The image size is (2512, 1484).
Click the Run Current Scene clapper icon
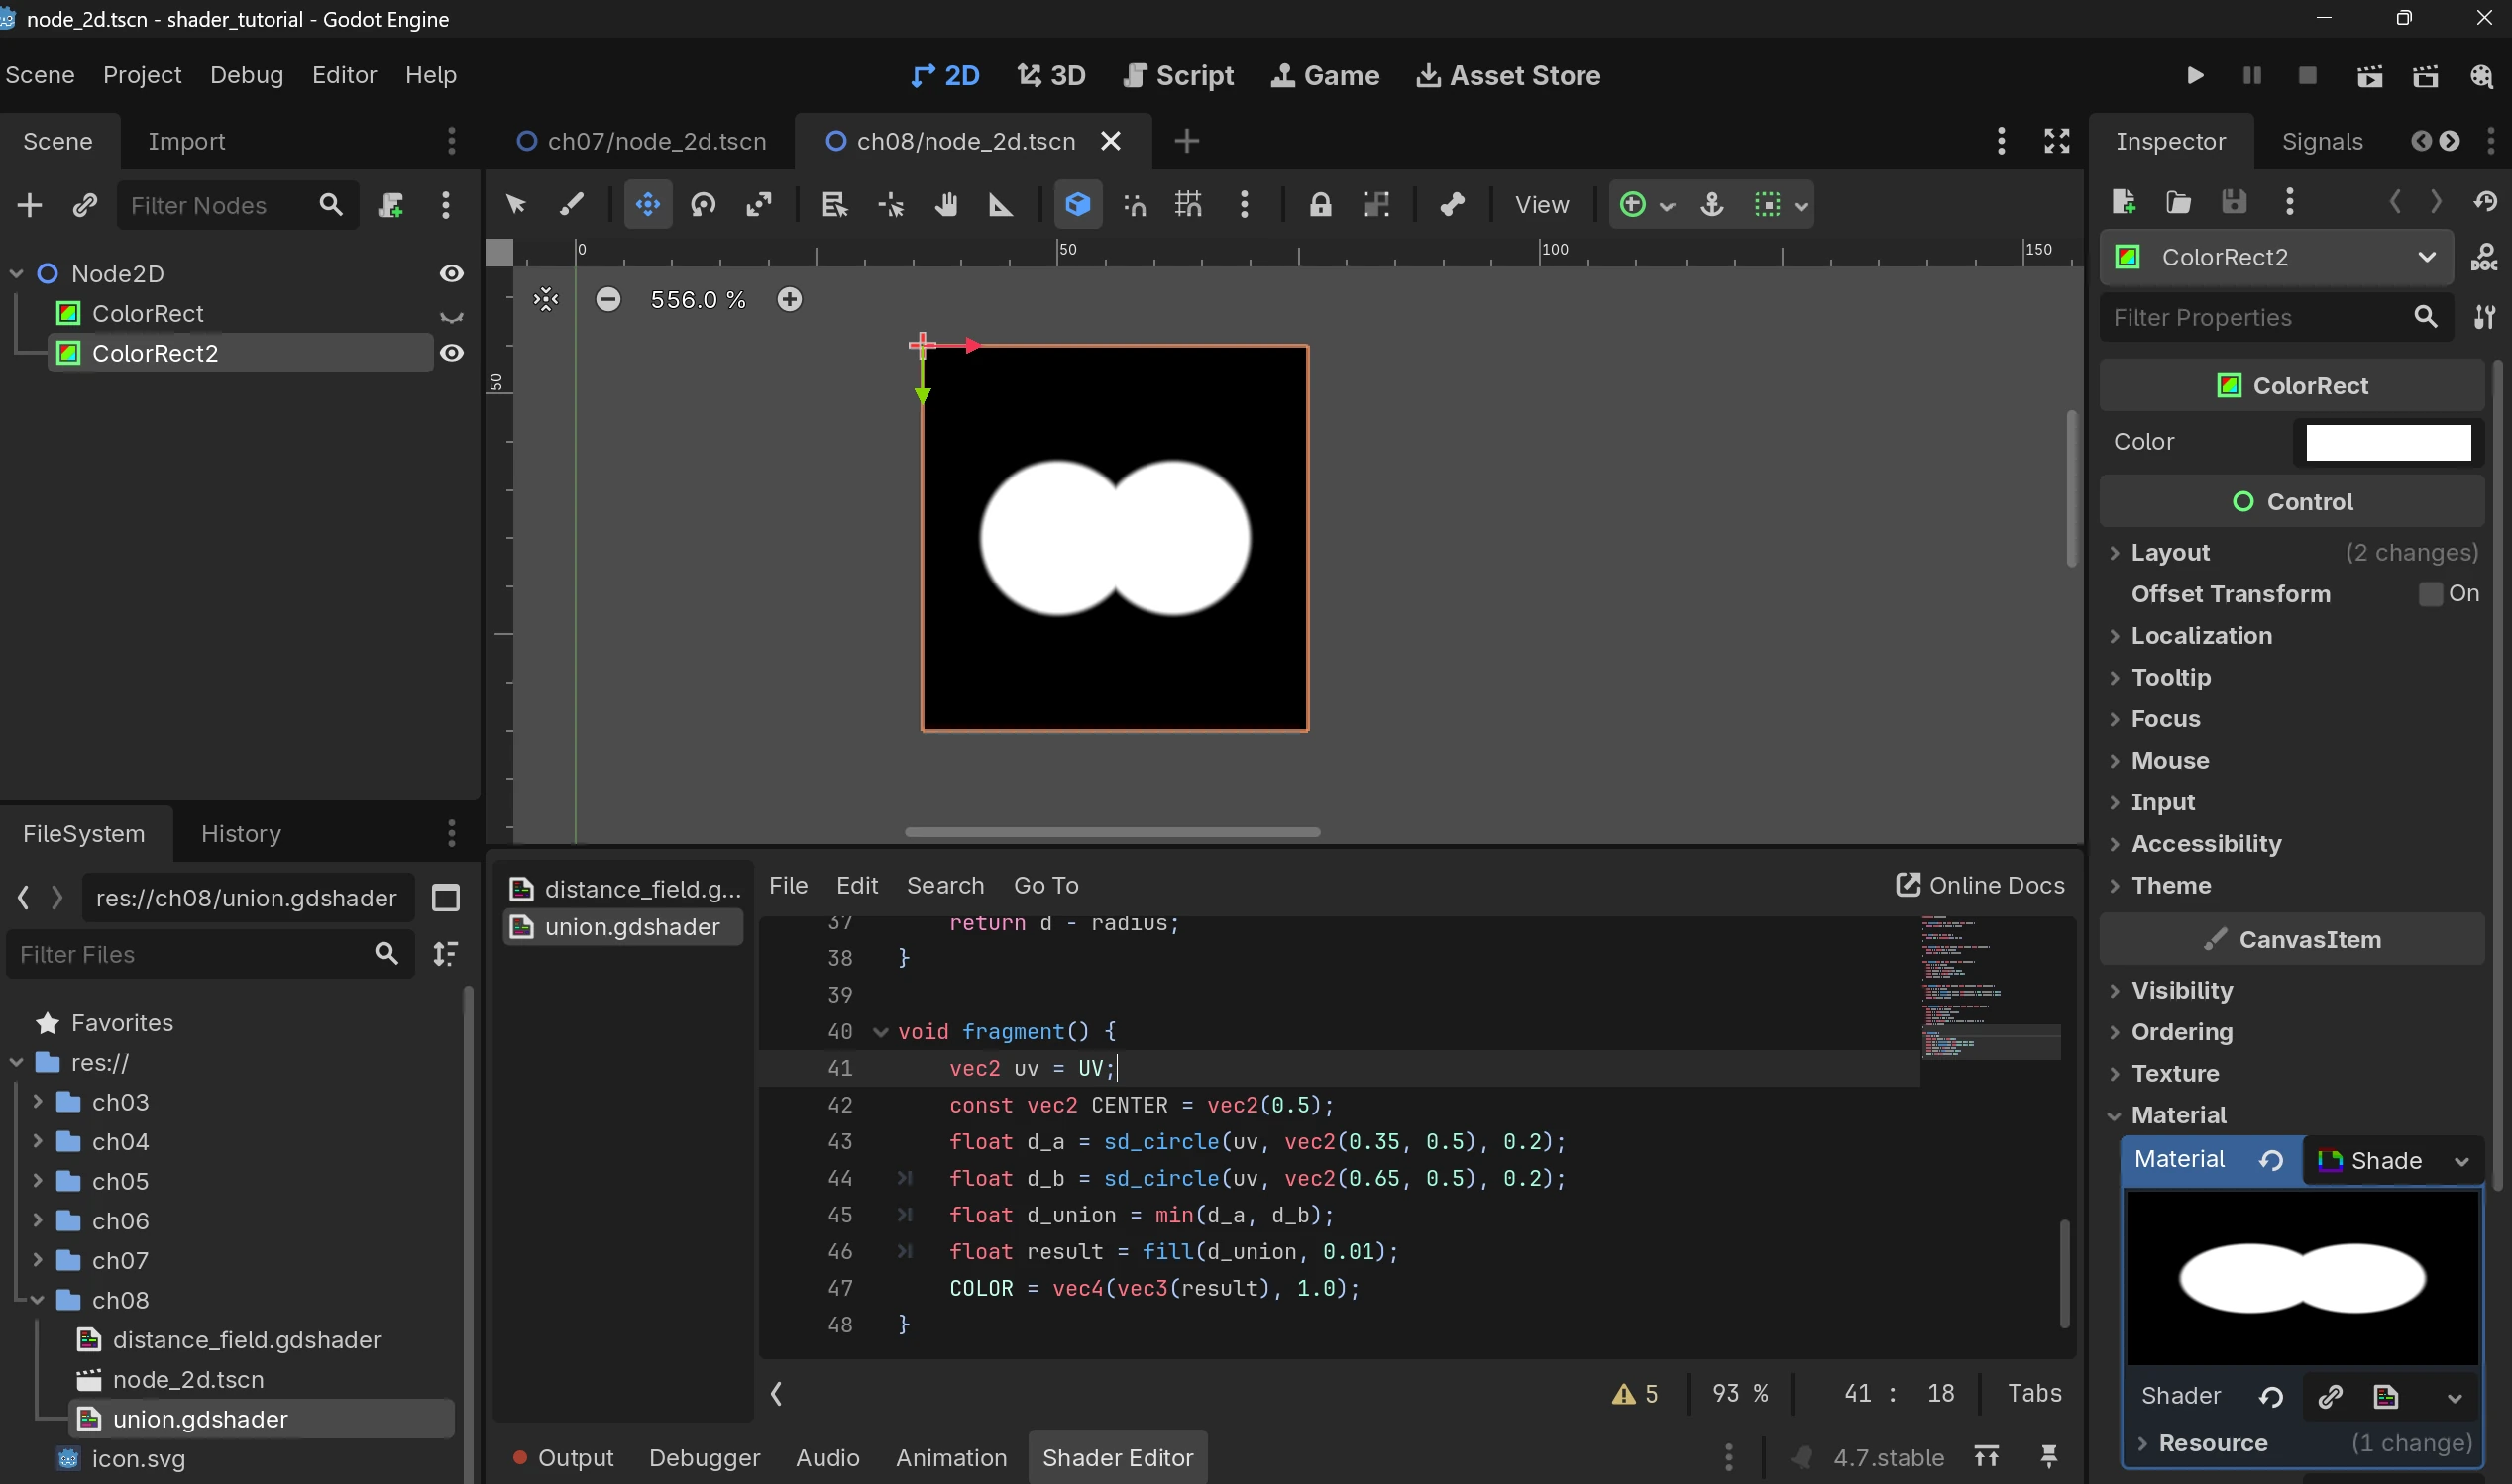point(2369,76)
